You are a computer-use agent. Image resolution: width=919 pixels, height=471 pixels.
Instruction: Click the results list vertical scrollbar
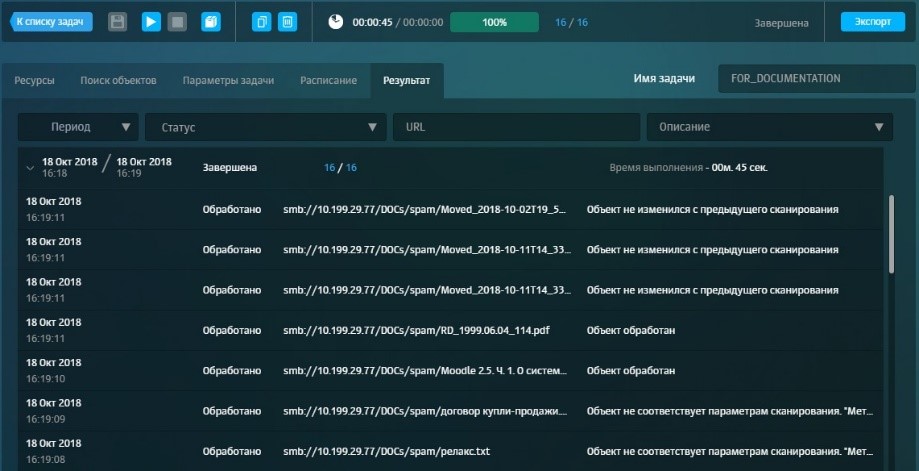click(891, 234)
